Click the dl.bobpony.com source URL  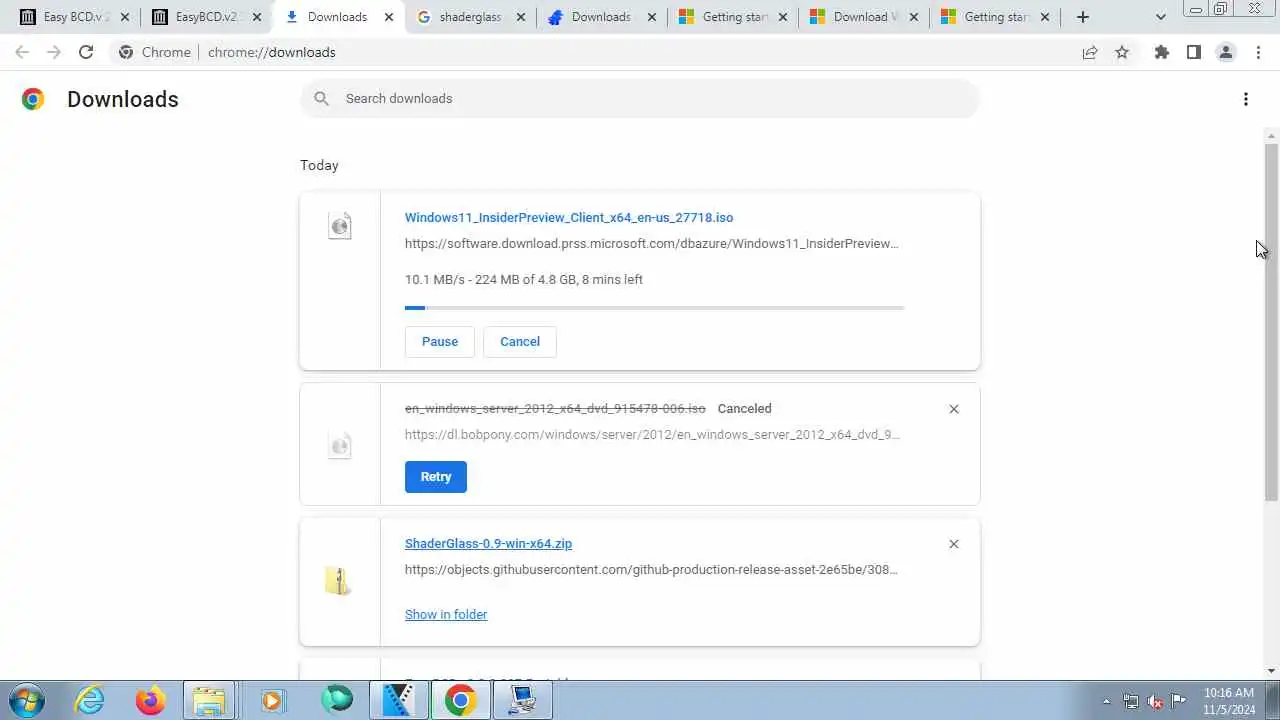pos(652,435)
